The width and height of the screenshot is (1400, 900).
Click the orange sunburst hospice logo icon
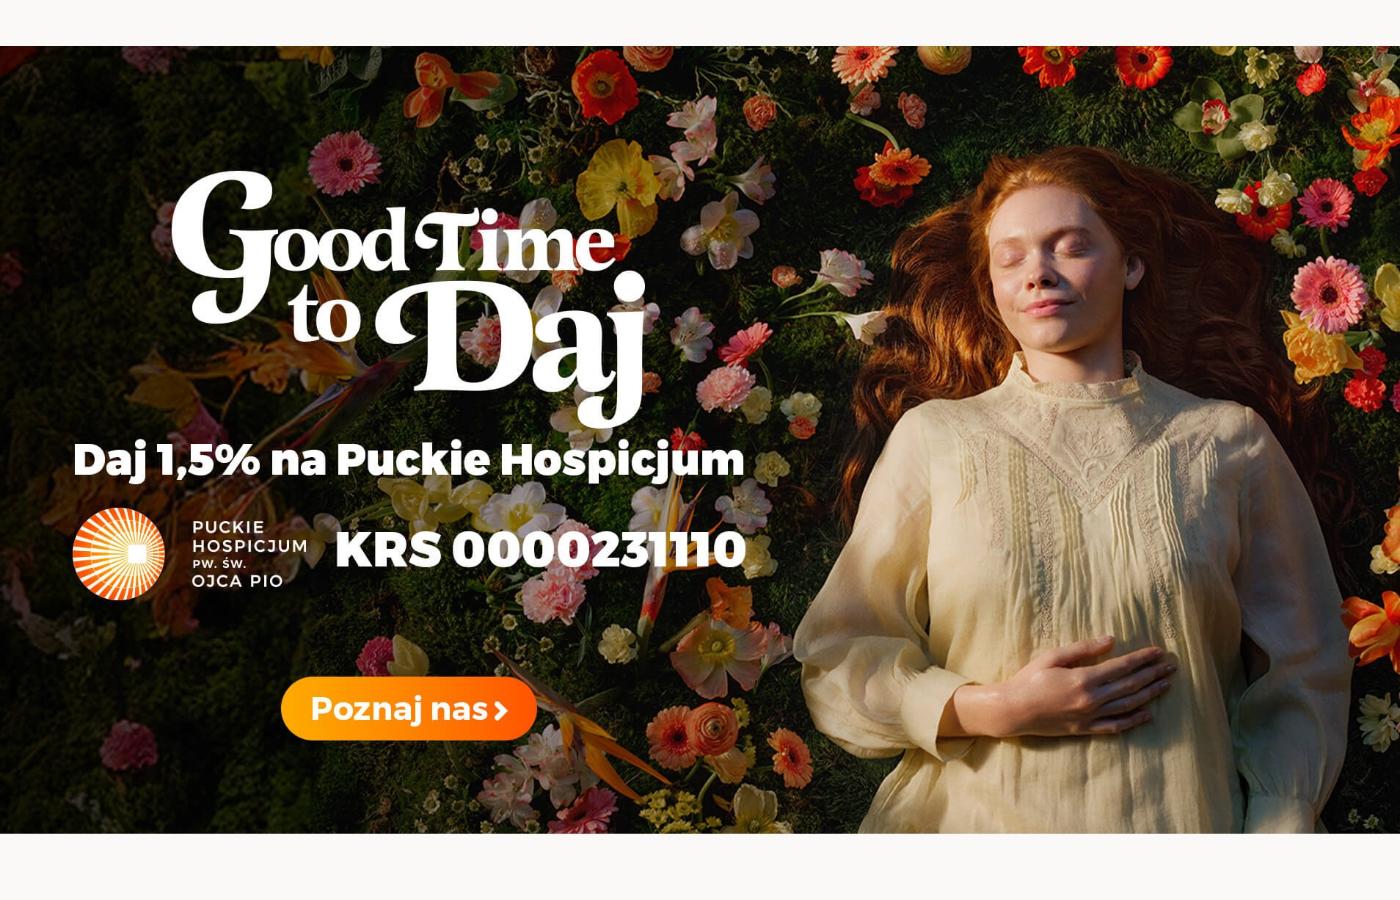coord(118,553)
